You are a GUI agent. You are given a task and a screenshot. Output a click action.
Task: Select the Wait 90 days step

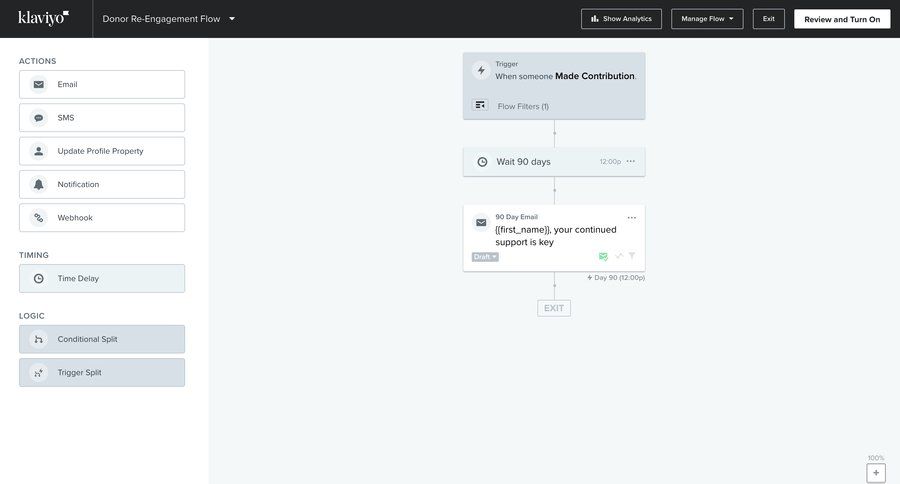tap(554, 162)
